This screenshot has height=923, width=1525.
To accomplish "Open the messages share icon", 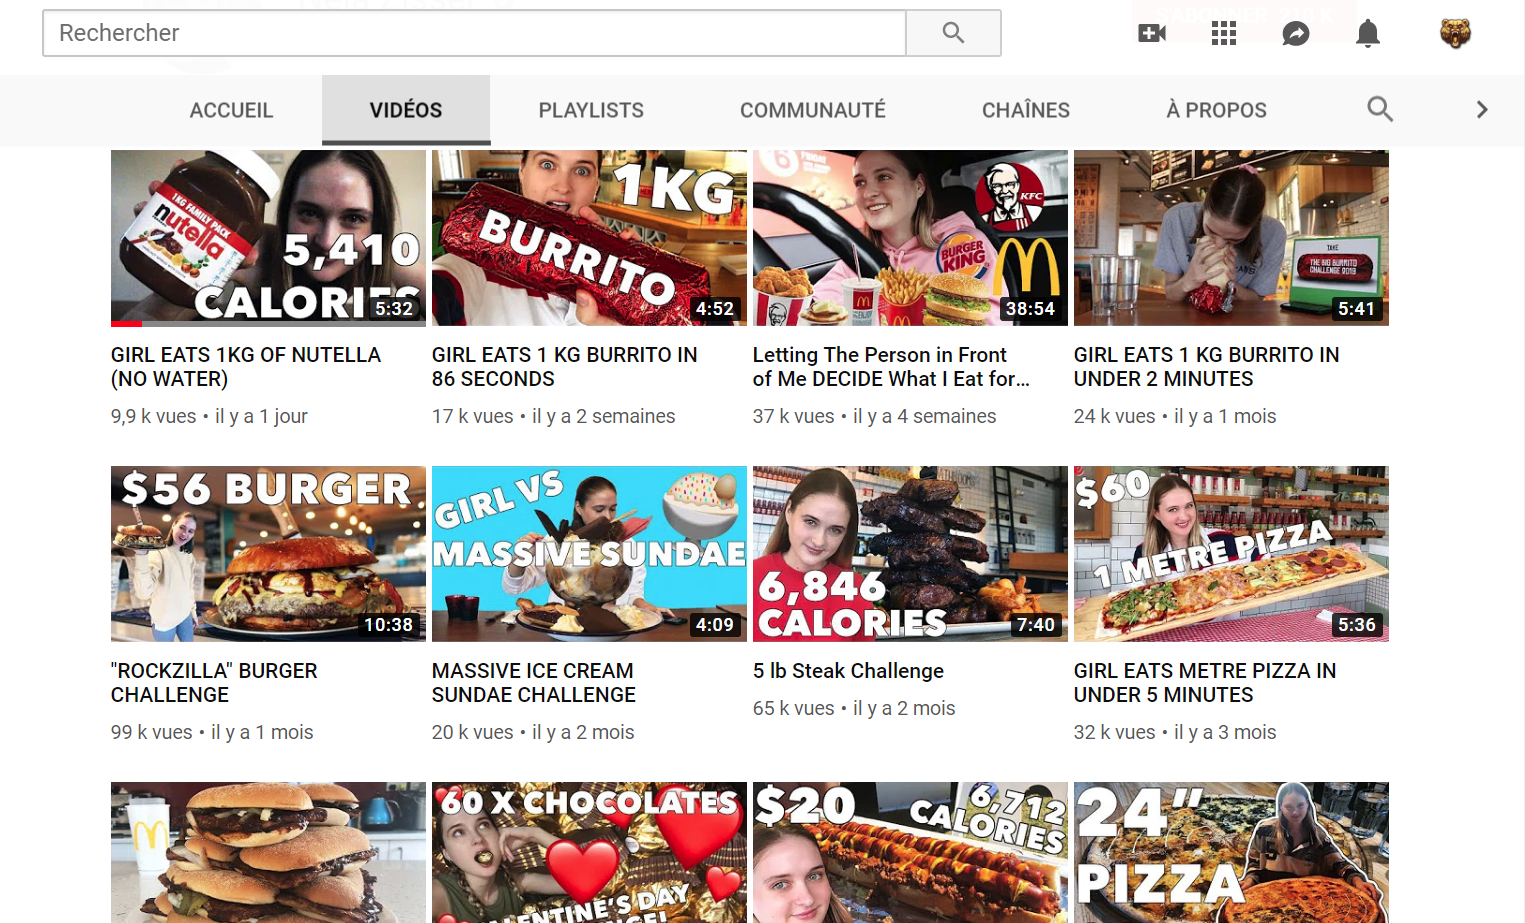I will pyautogui.click(x=1295, y=33).
